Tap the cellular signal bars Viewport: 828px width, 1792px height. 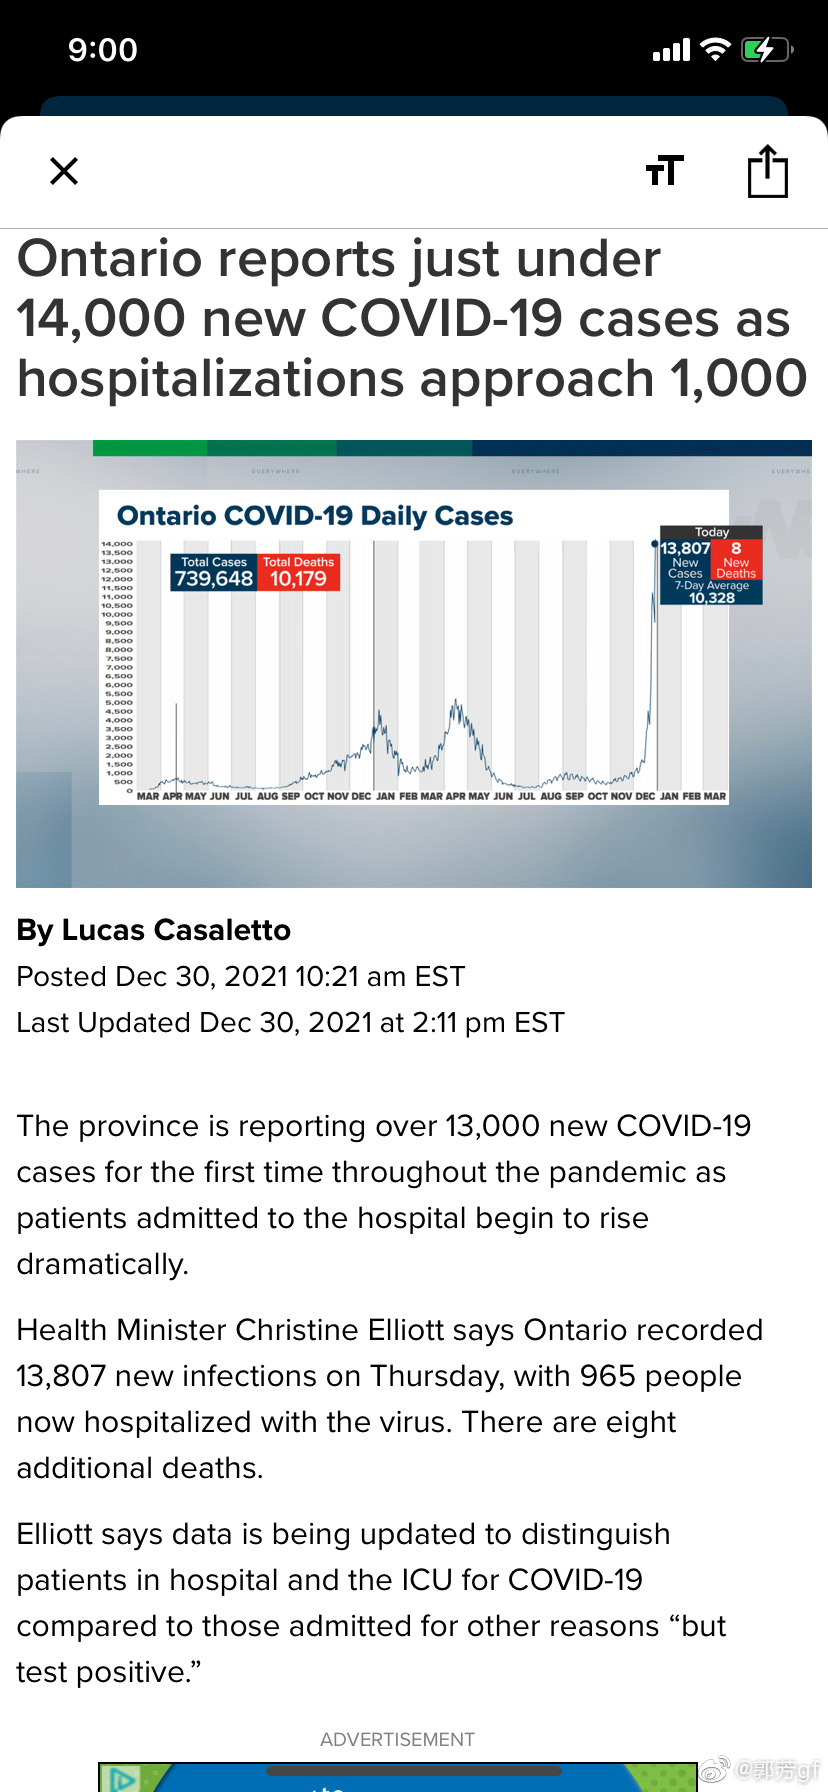pos(671,50)
